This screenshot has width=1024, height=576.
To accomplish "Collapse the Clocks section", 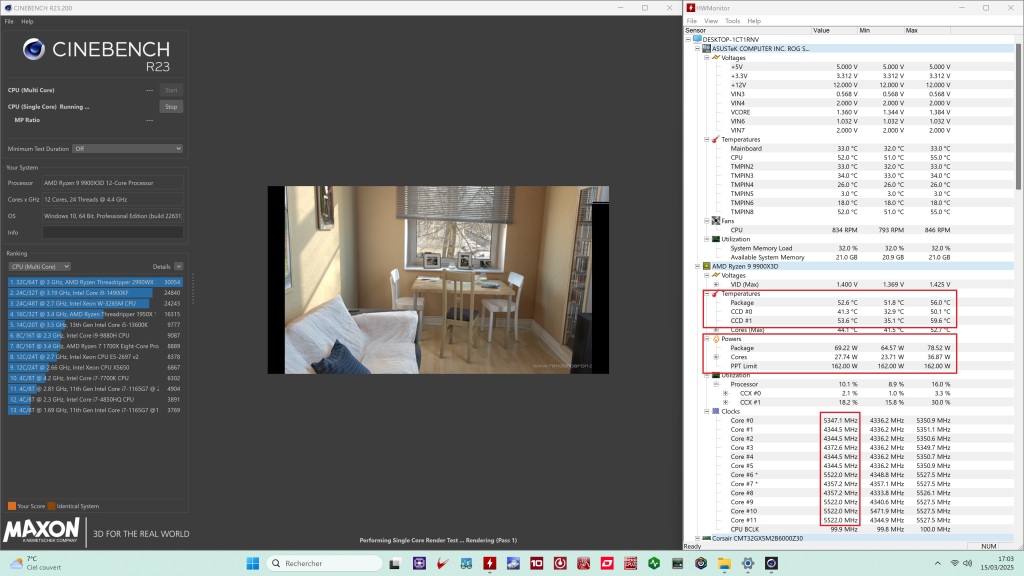I will point(707,411).
